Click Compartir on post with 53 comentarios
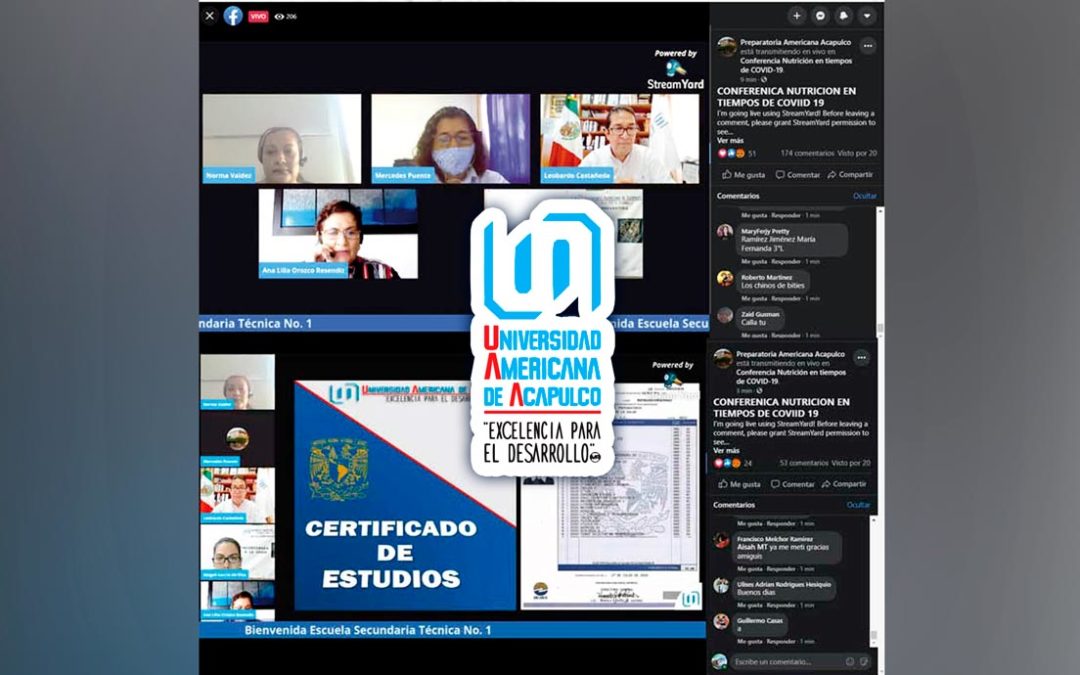Image resolution: width=1080 pixels, height=675 pixels. [843, 484]
